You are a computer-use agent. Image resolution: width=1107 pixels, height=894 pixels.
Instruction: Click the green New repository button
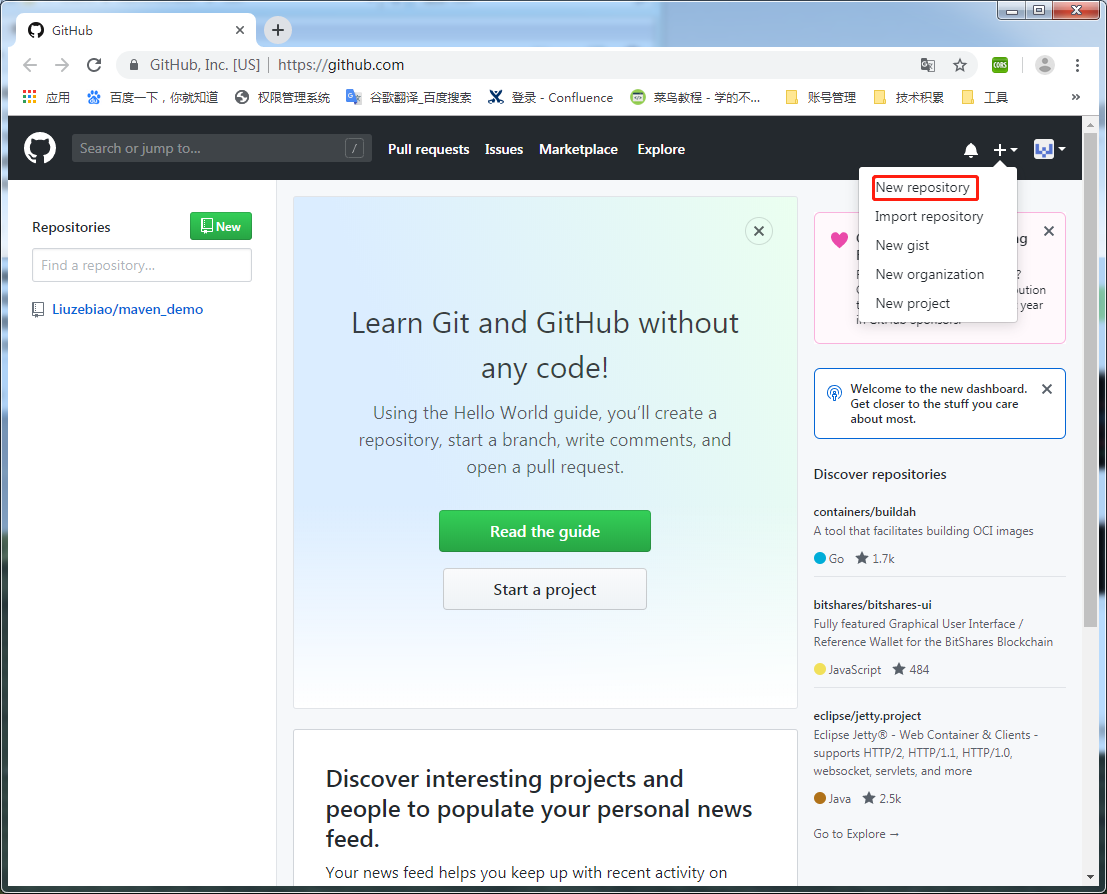[x=220, y=226]
